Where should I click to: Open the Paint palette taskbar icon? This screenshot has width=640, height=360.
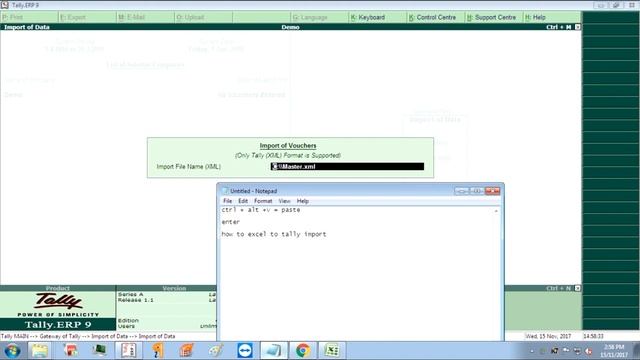[216, 351]
